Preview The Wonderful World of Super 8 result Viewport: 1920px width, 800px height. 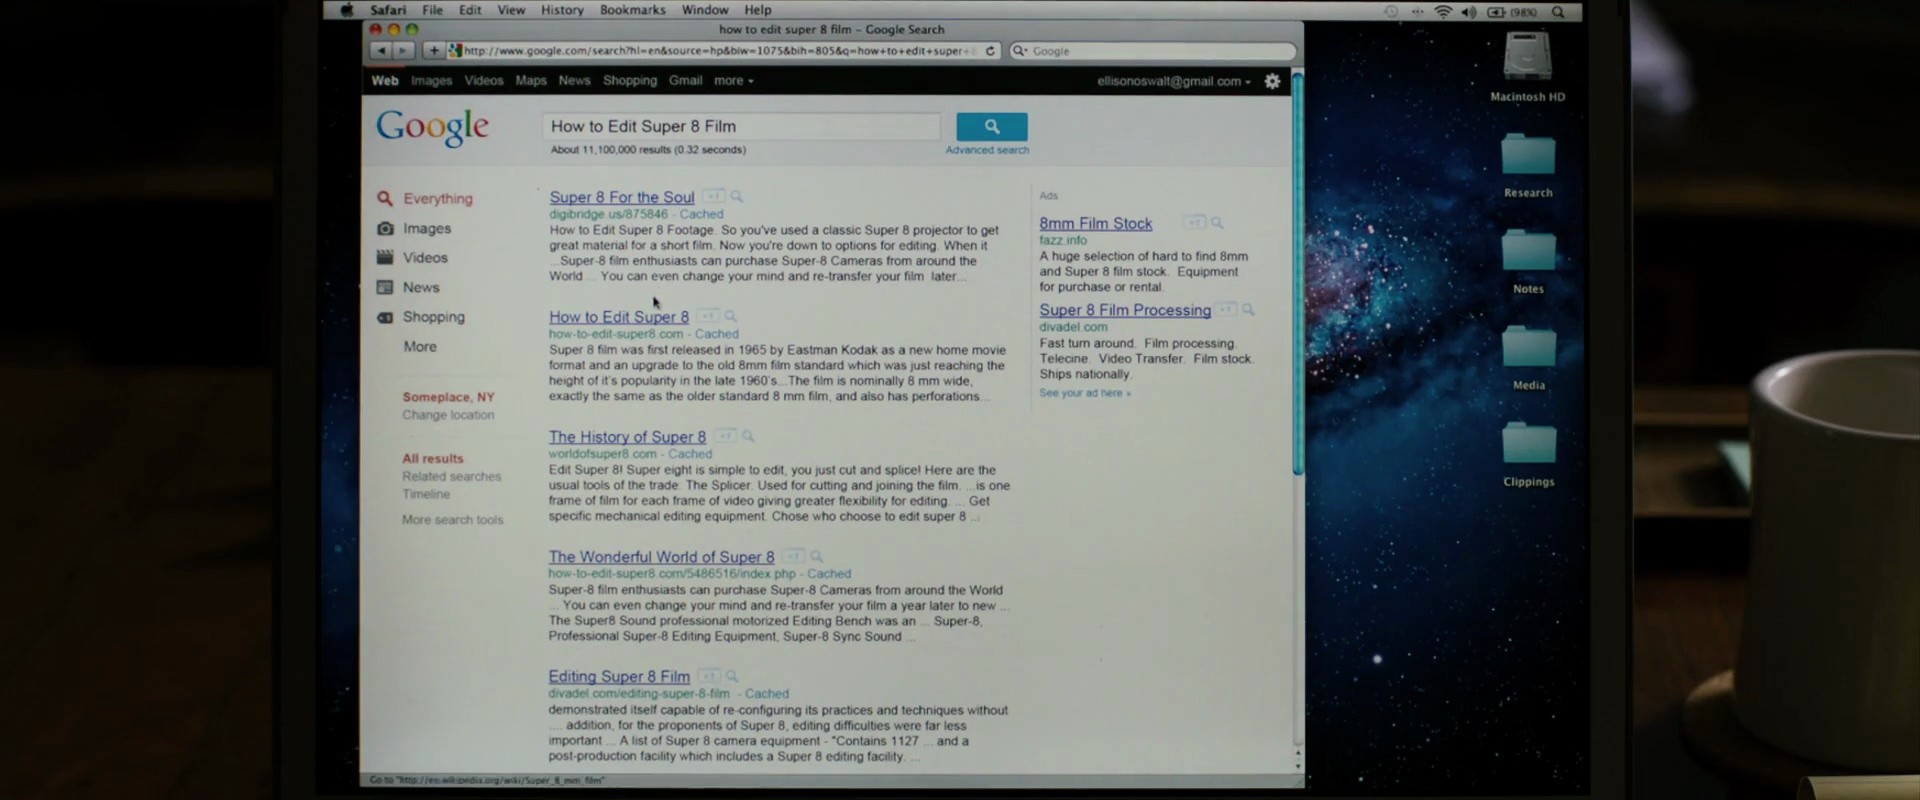coord(816,556)
